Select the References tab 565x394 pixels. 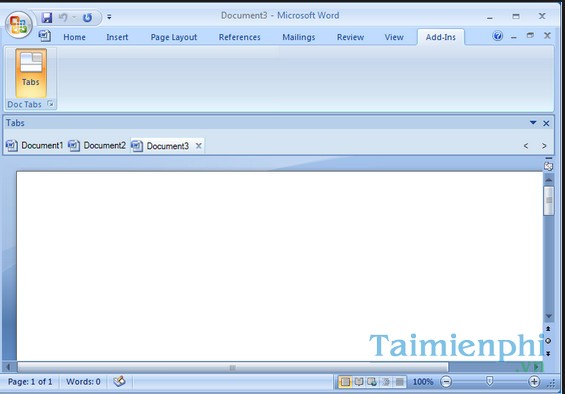(240, 37)
